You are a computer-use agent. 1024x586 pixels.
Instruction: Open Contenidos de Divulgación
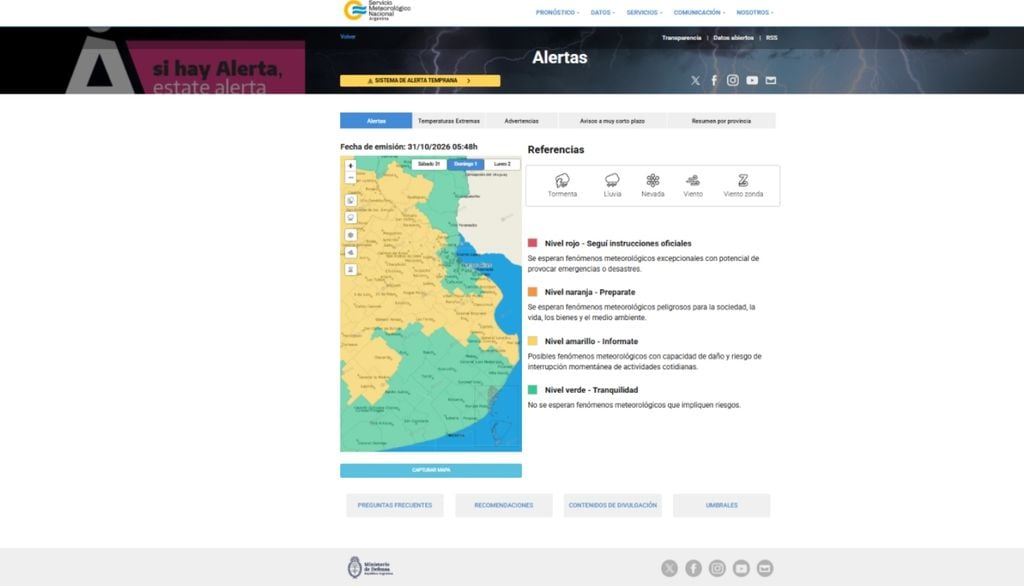(613, 505)
